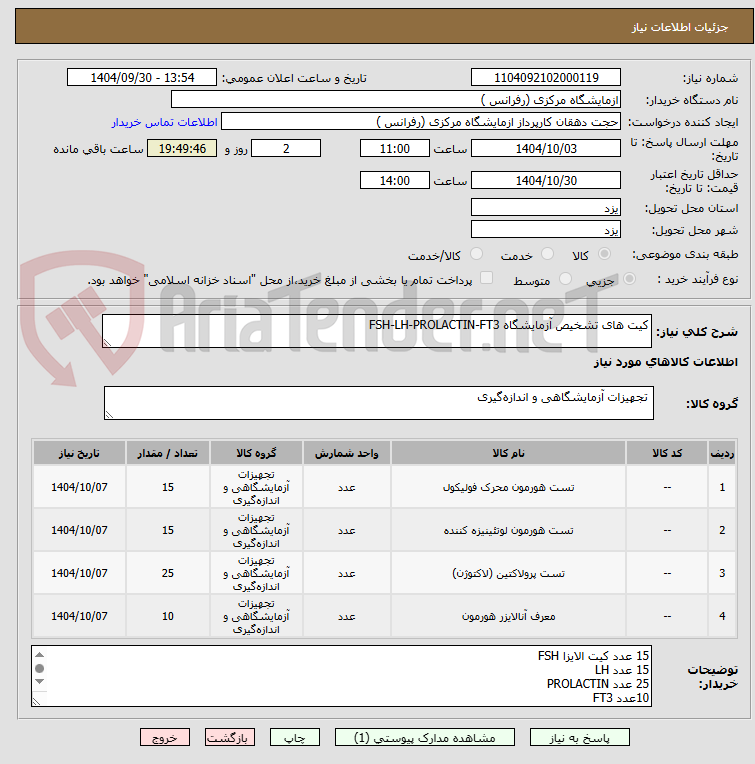Click the جزئیات اطلاعات نیاز page title
This screenshot has width=755, height=764.
(x=679, y=27)
